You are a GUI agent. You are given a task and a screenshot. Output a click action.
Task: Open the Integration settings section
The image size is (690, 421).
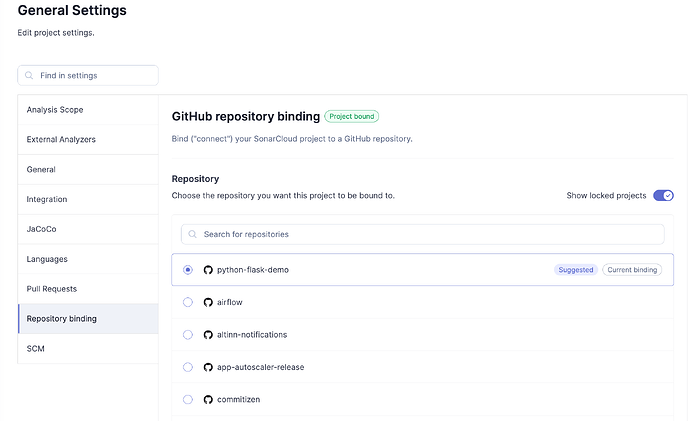pyautogui.click(x=88, y=199)
